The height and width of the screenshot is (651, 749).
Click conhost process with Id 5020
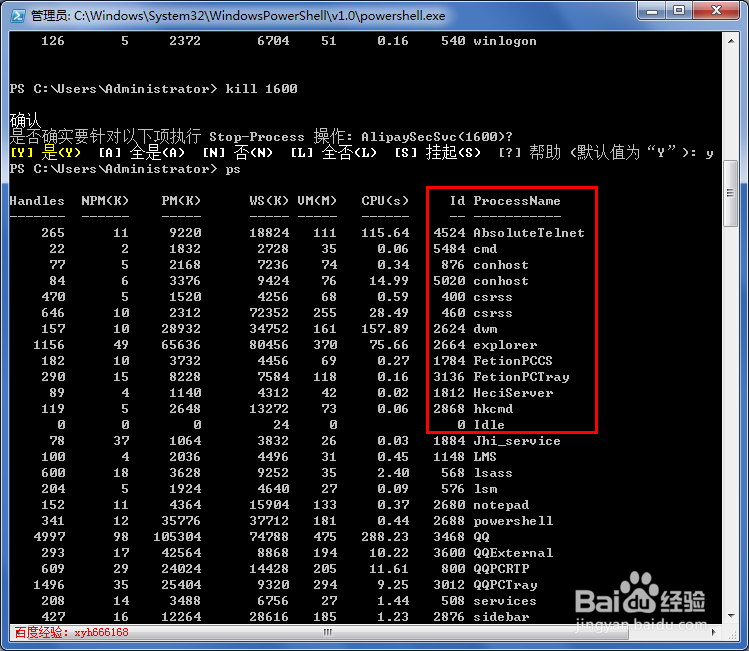pos(501,281)
